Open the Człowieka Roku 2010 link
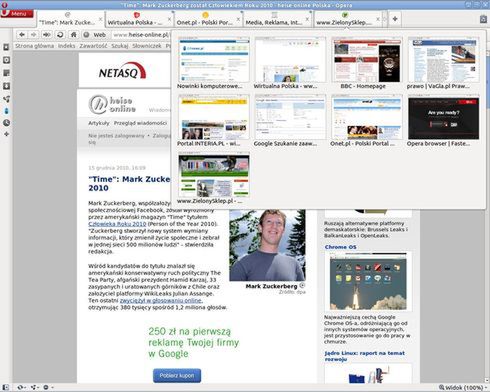 [x=117, y=224]
